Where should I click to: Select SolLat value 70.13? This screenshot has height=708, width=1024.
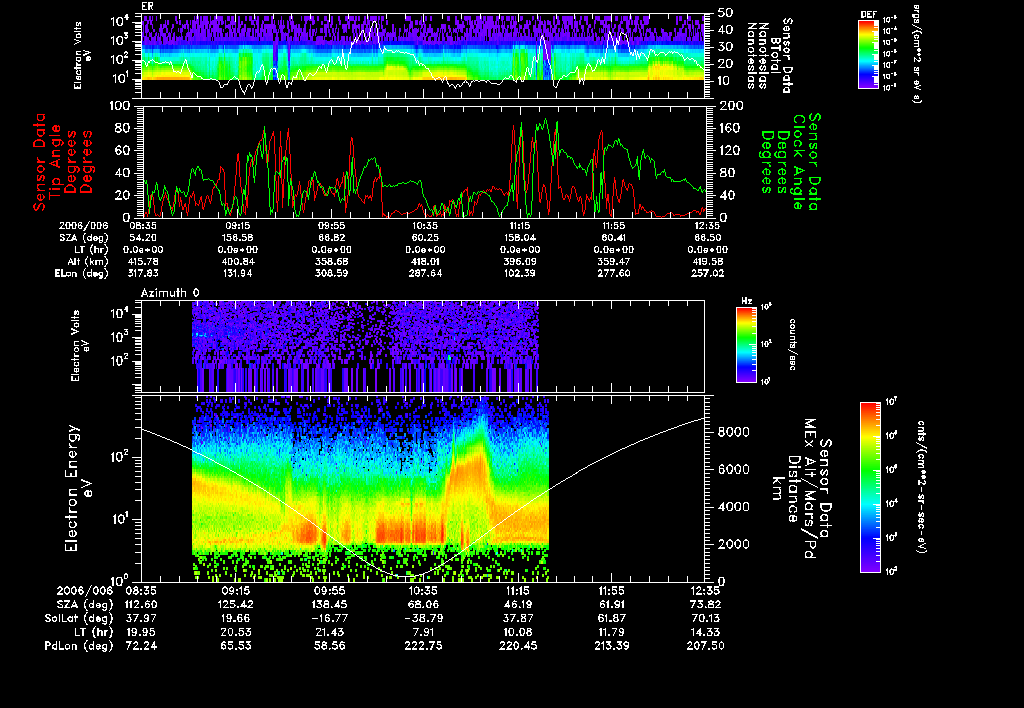click(706, 618)
